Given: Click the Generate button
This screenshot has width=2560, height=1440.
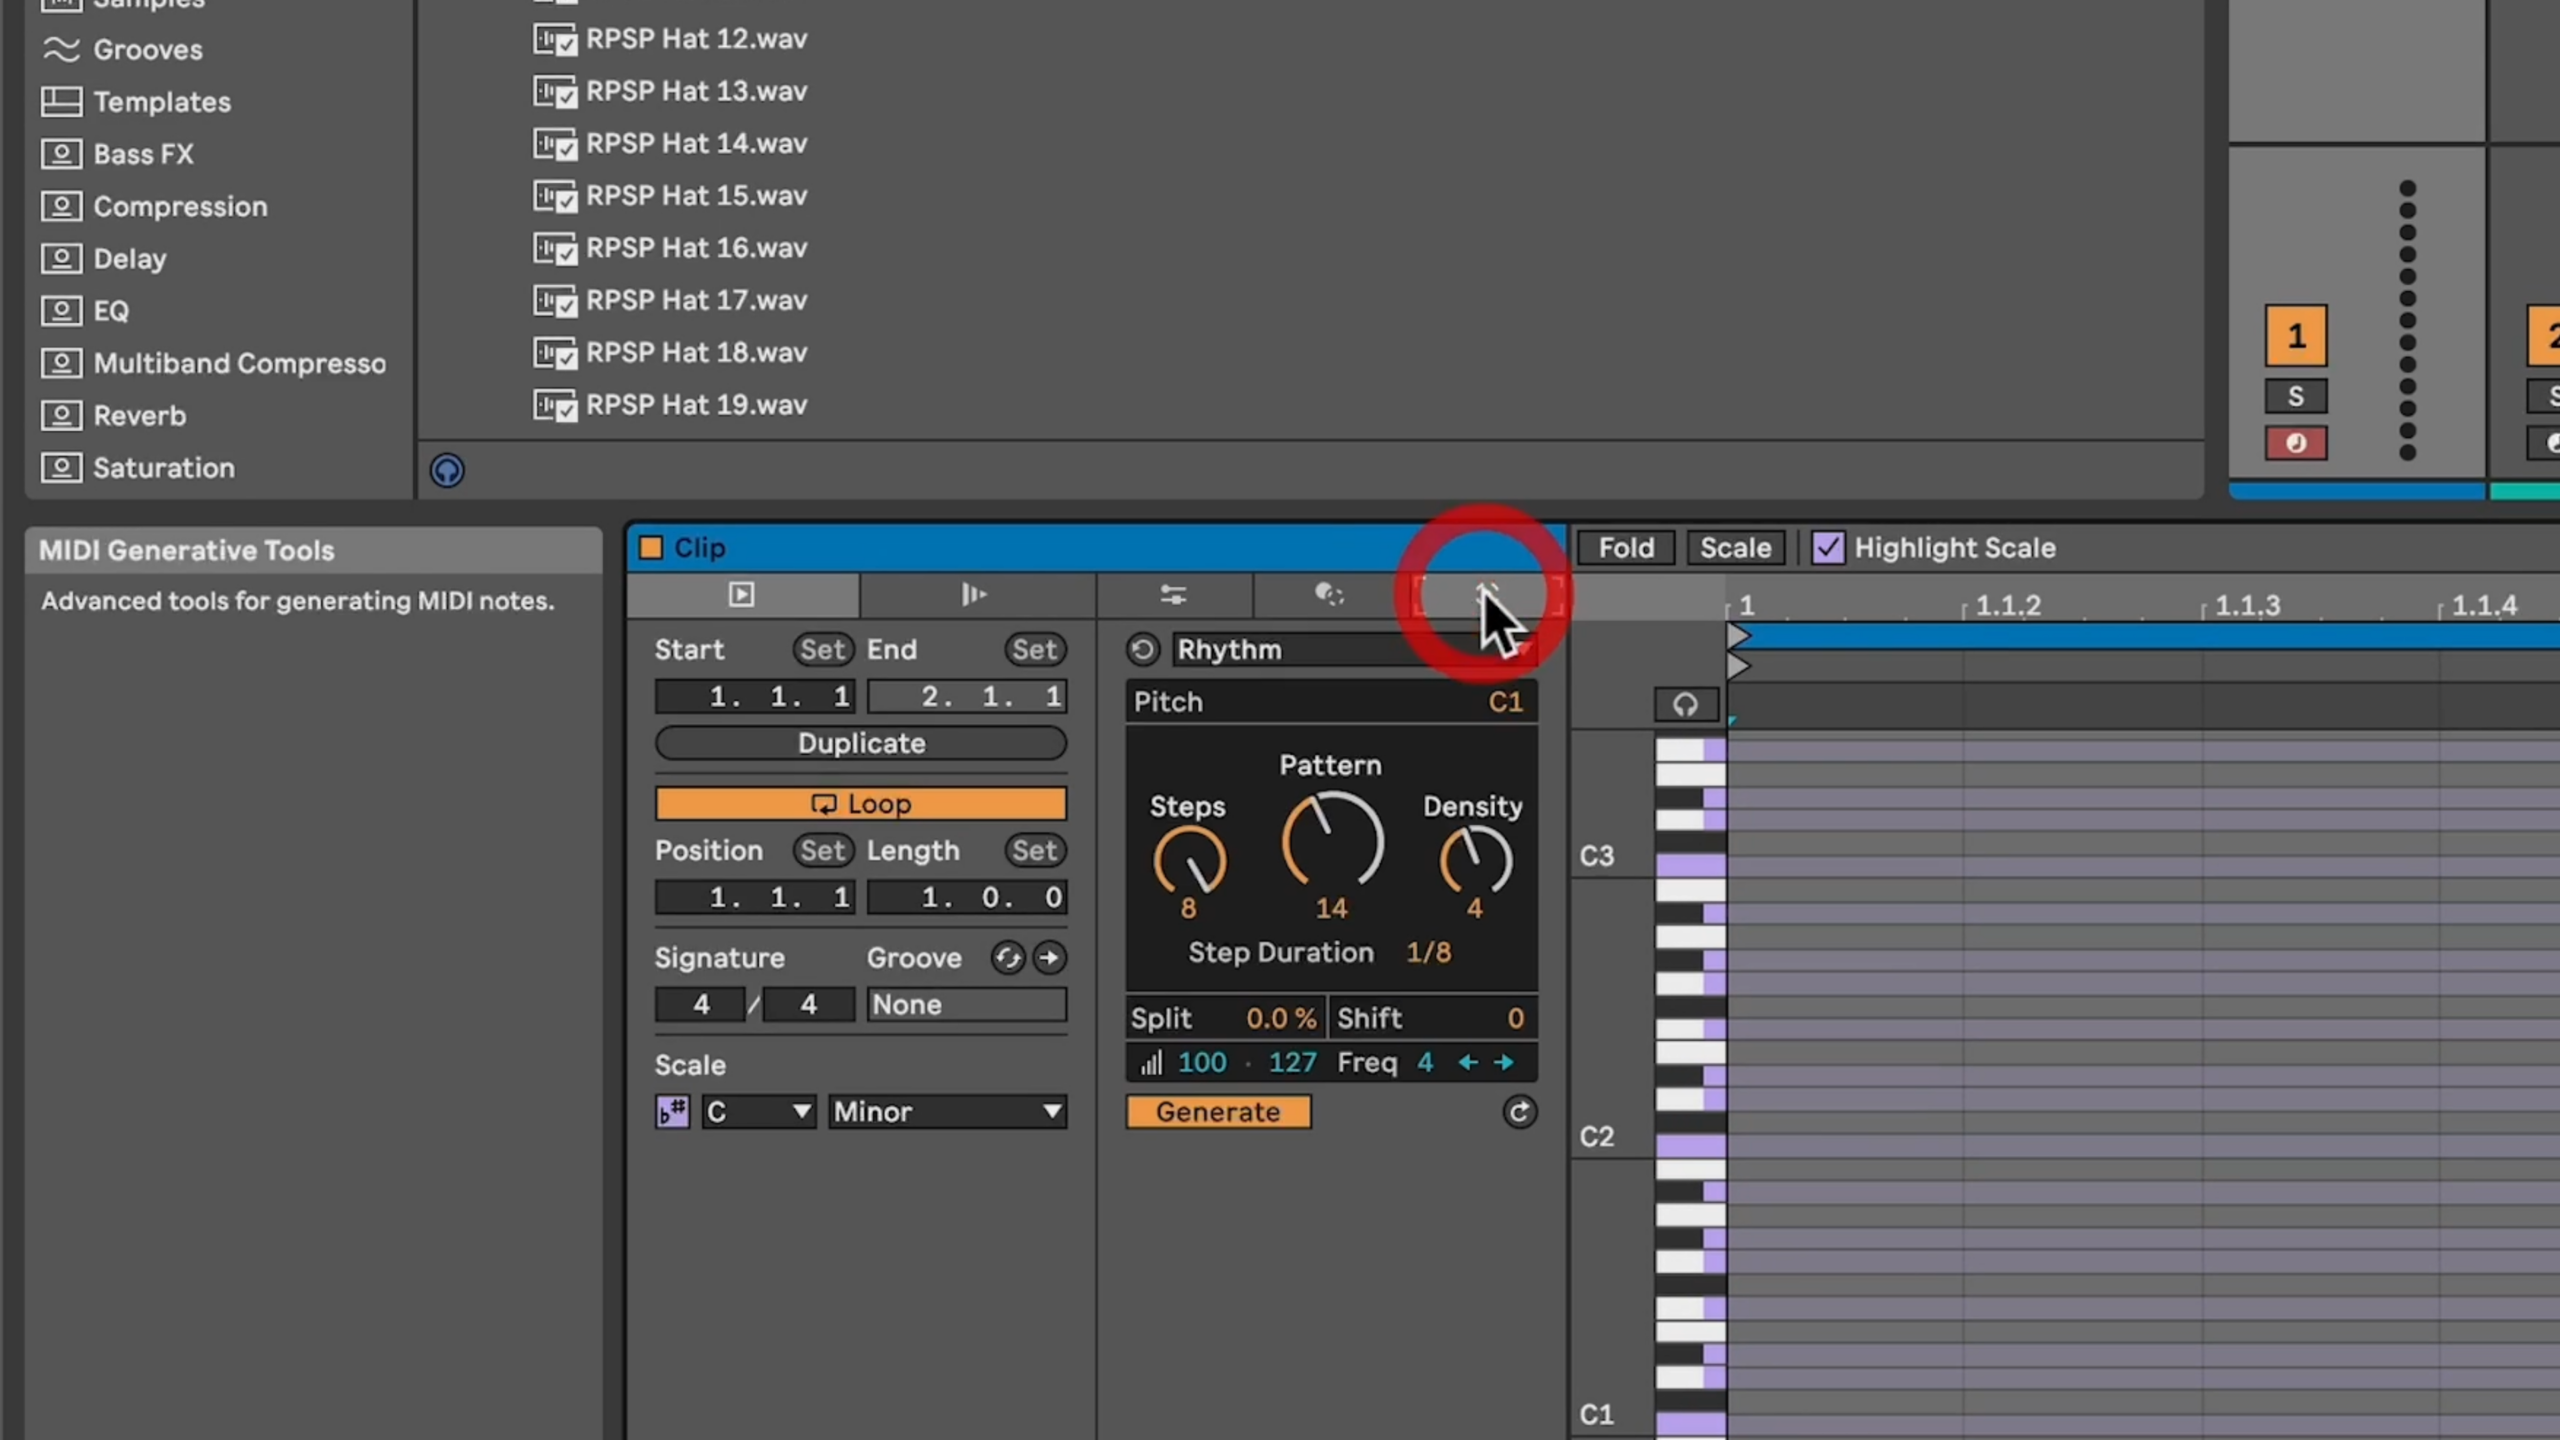Looking at the screenshot, I should point(1218,1112).
